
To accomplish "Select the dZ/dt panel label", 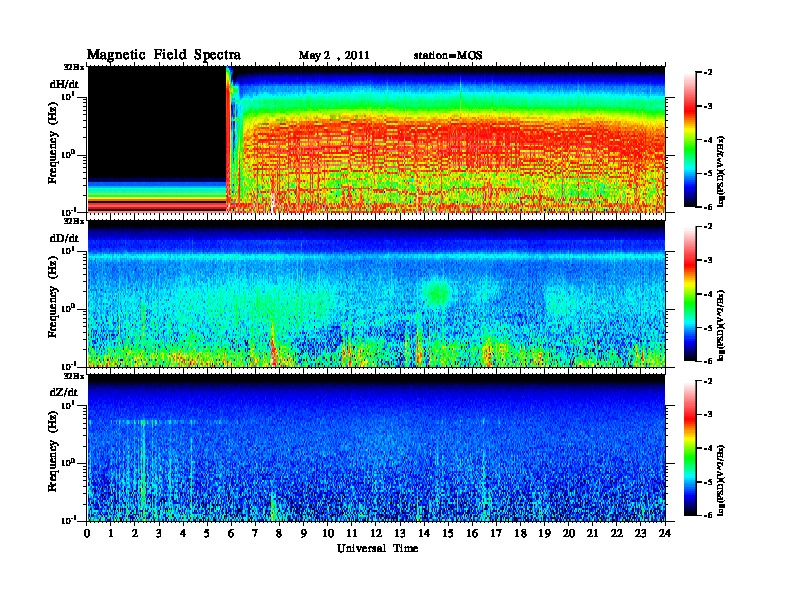I will 64,392.
